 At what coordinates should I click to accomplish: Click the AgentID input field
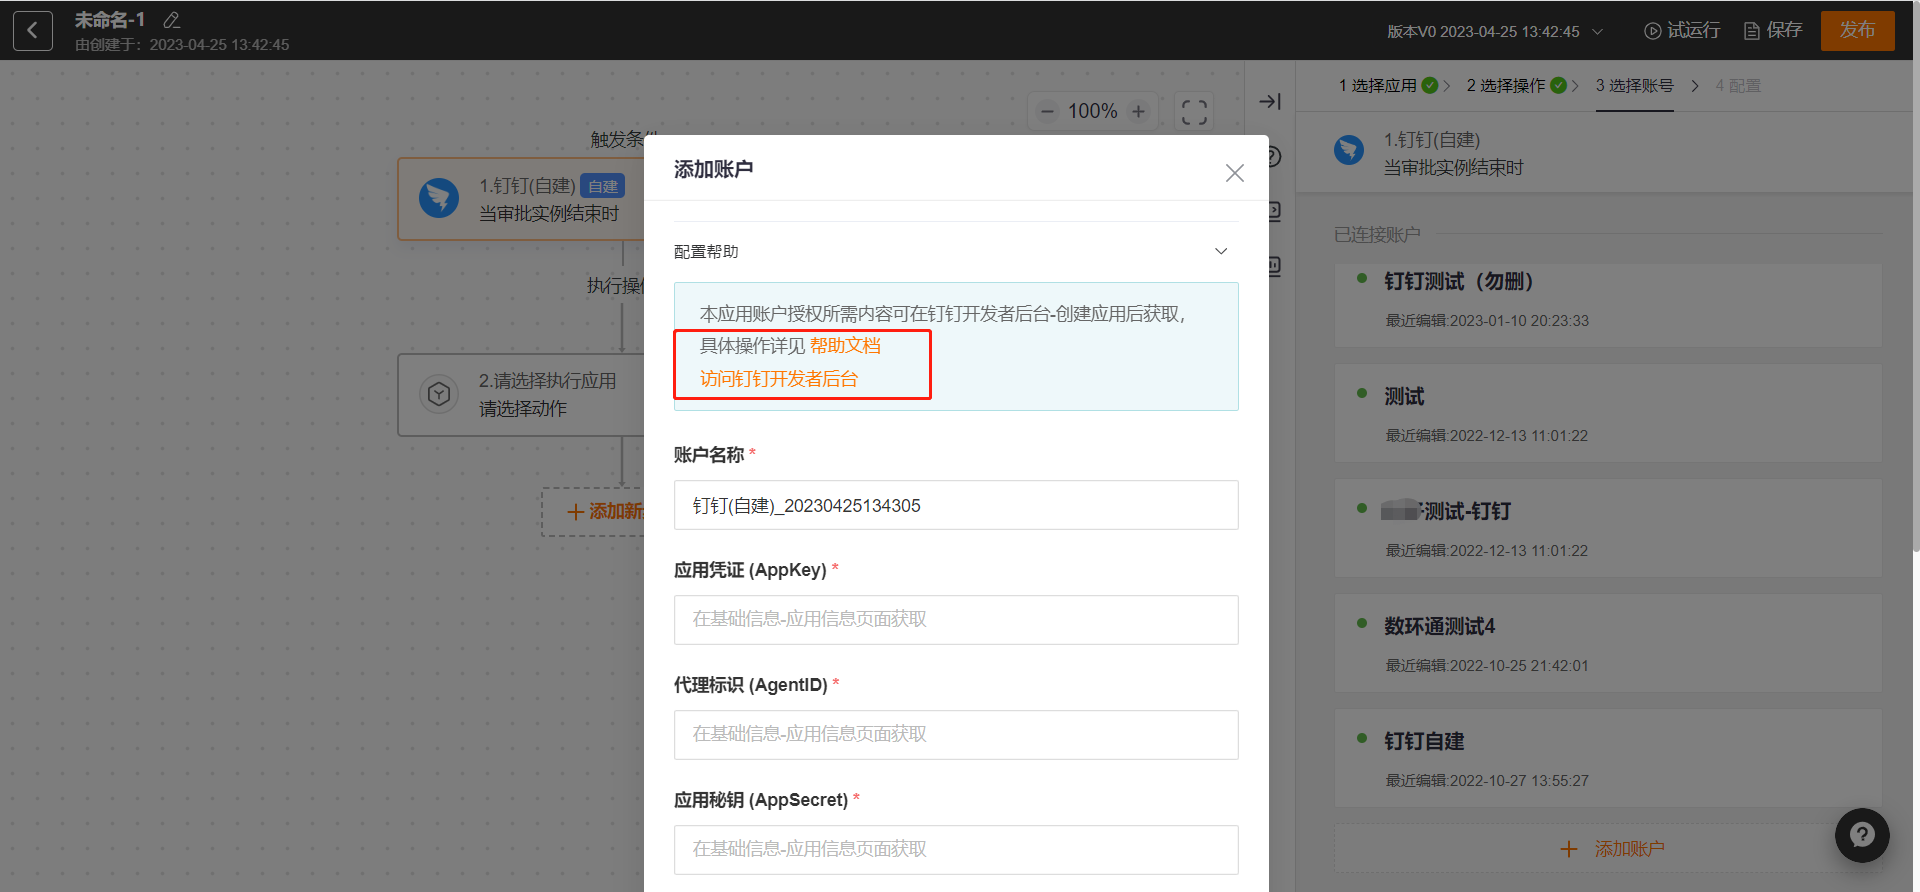click(956, 735)
